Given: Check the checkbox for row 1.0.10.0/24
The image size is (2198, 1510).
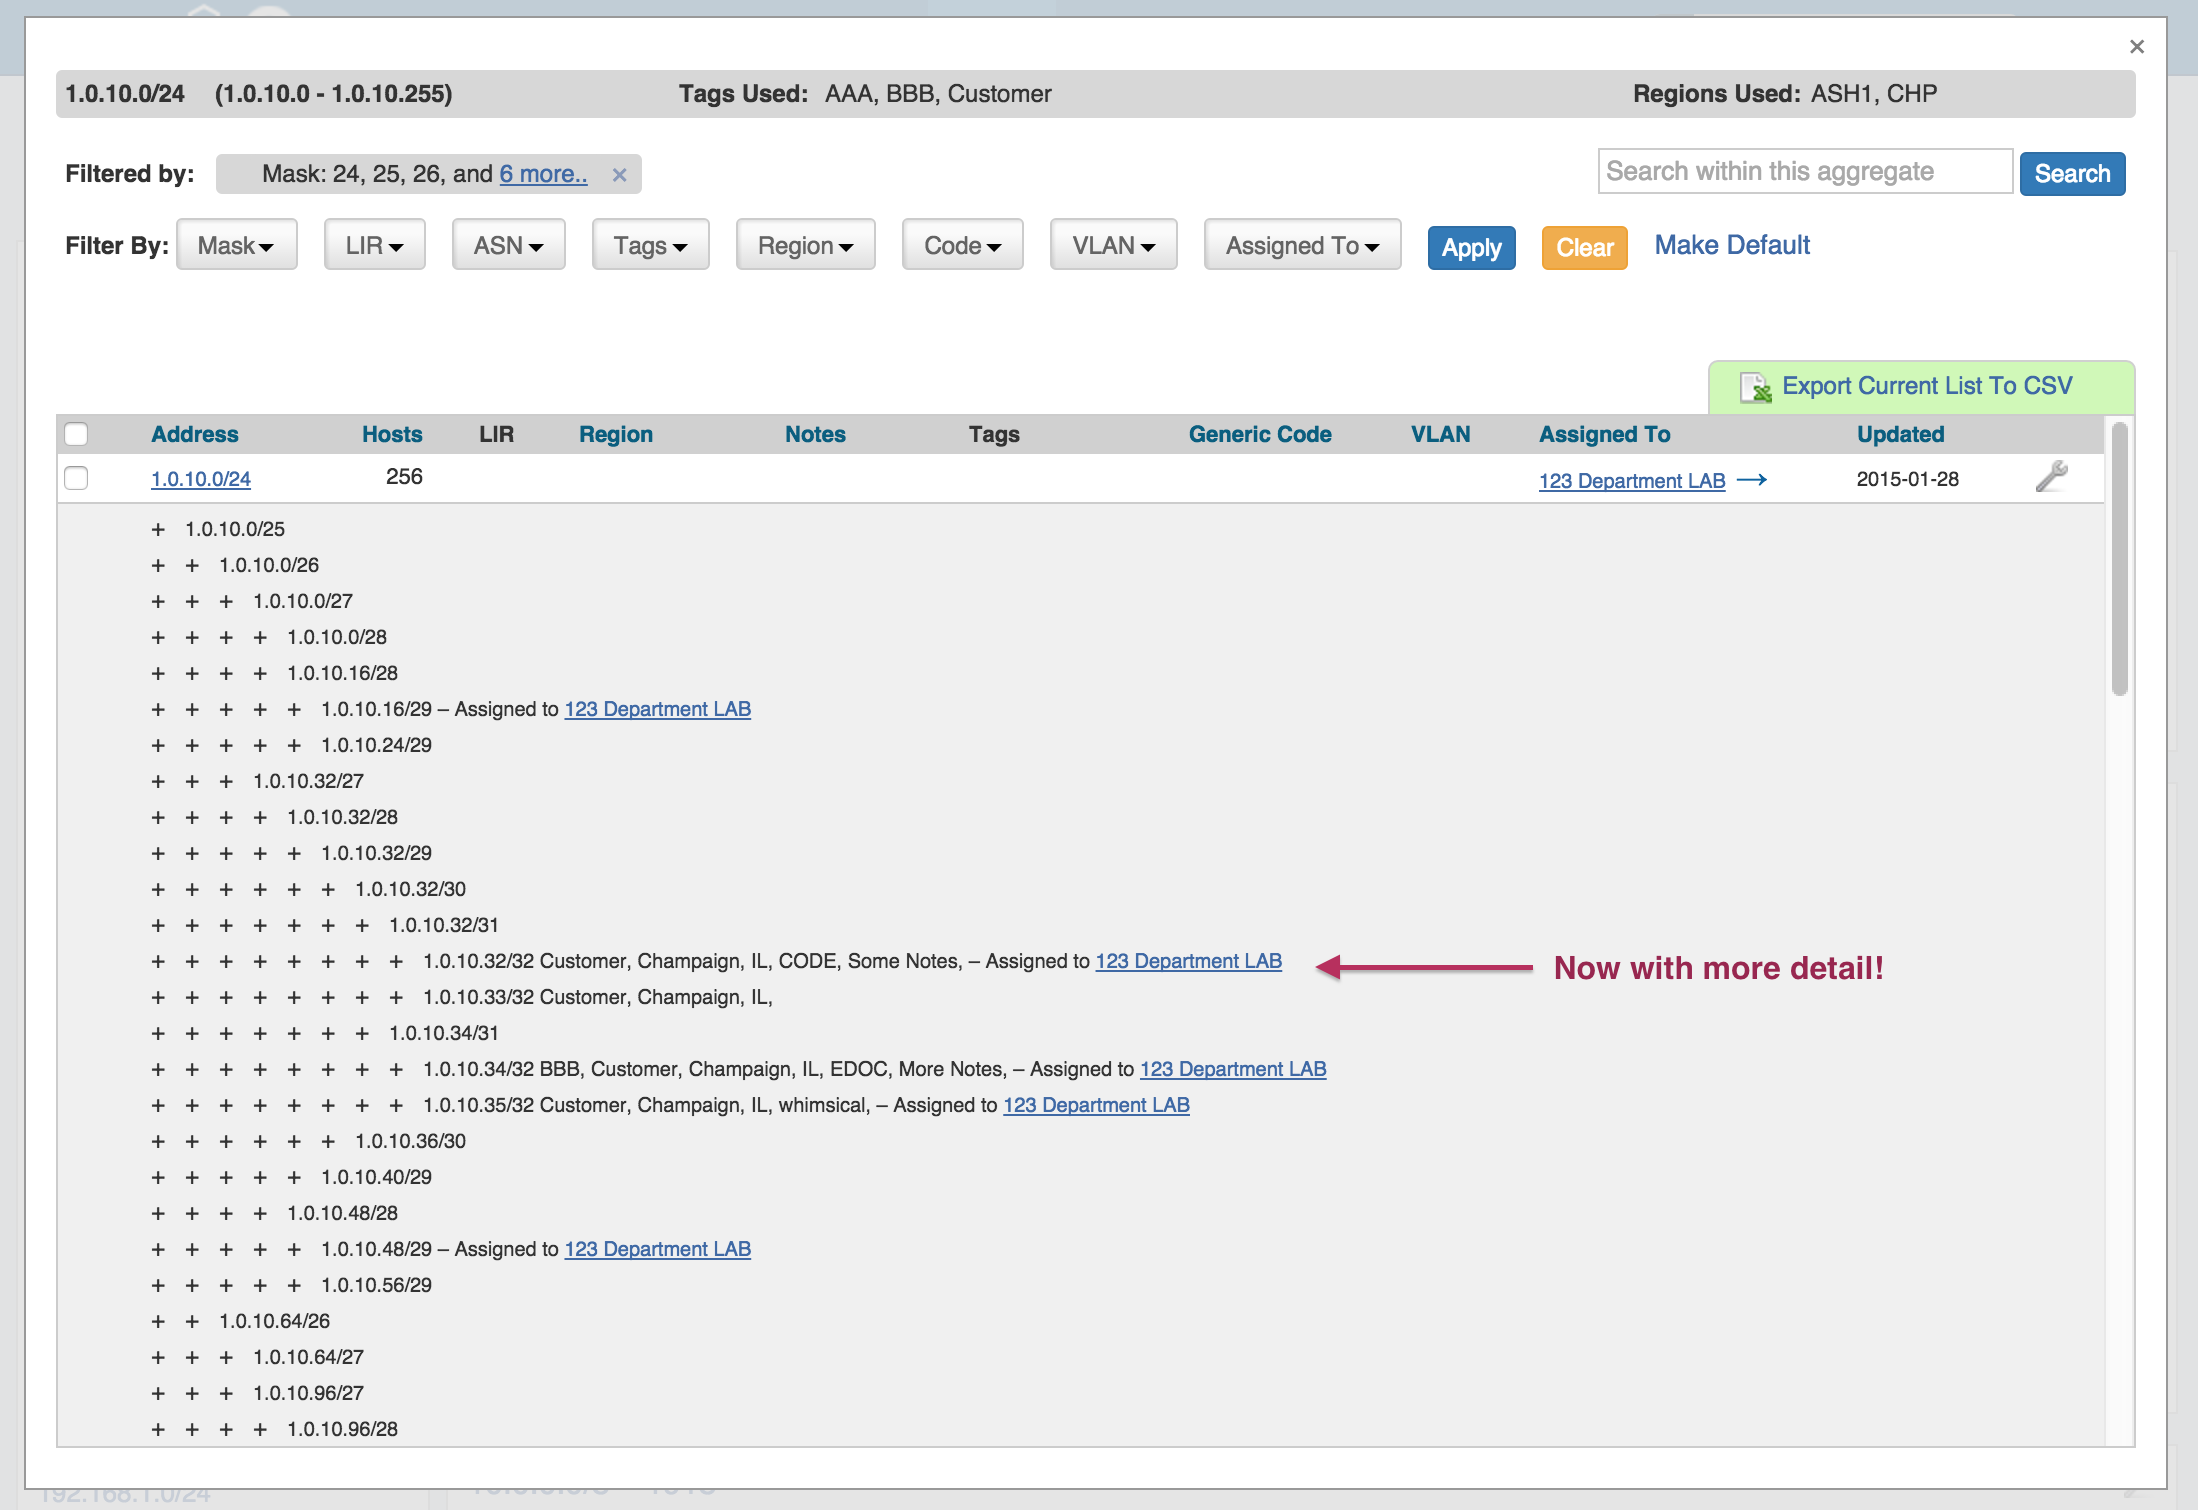Looking at the screenshot, I should (x=76, y=478).
